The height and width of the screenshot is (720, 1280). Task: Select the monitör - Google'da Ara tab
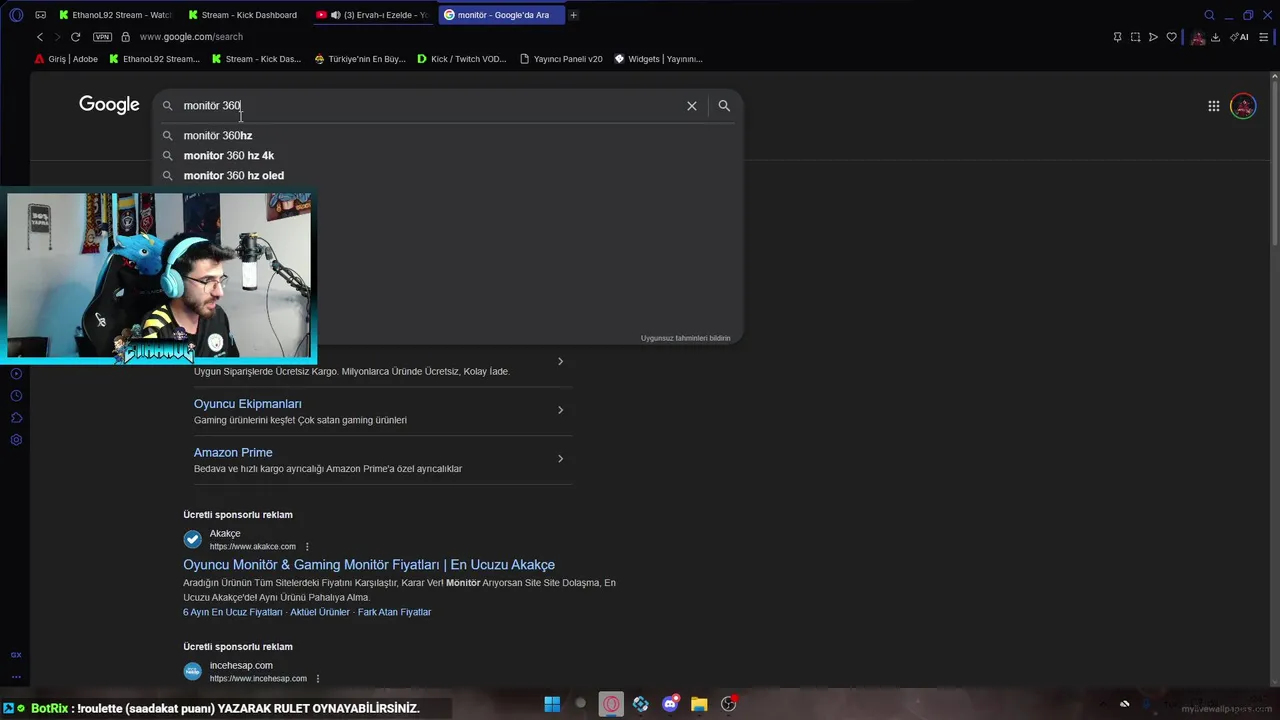[x=501, y=15]
